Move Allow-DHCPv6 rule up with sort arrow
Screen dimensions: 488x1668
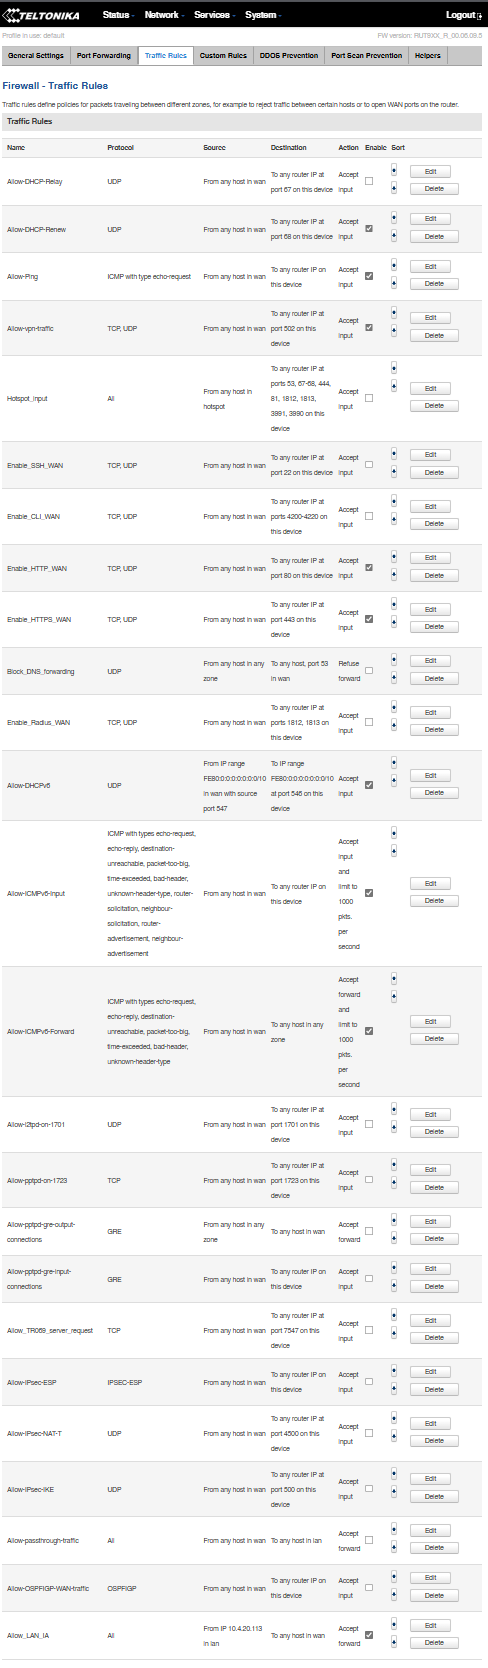394,763
